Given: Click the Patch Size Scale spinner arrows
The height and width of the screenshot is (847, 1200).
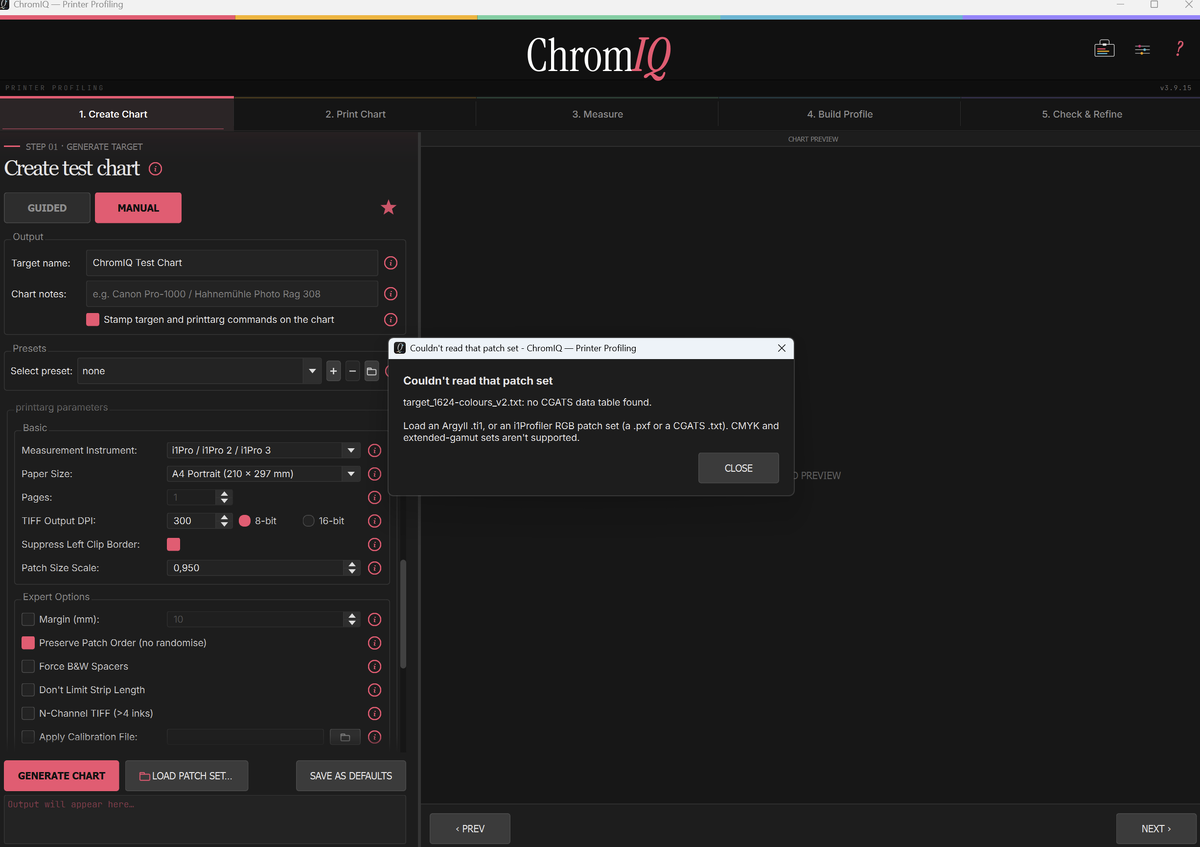Looking at the screenshot, I should point(352,568).
